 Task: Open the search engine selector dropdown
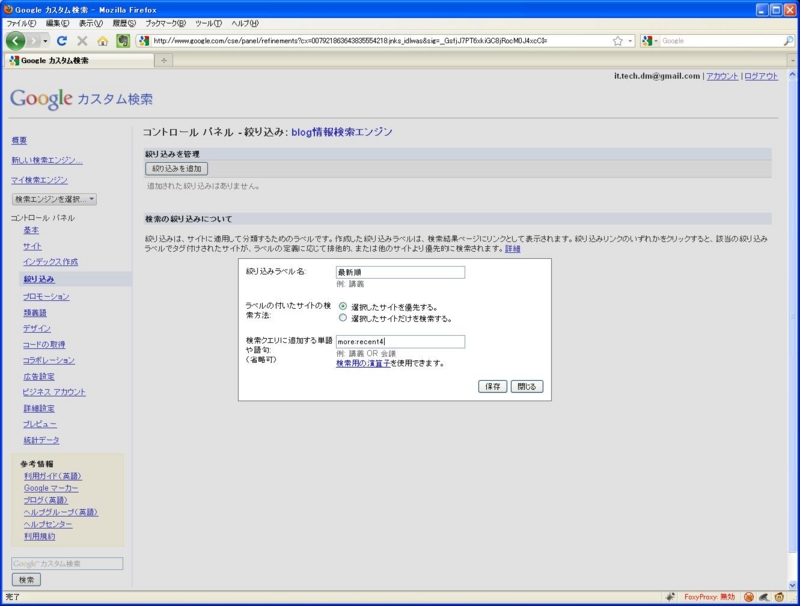point(650,41)
